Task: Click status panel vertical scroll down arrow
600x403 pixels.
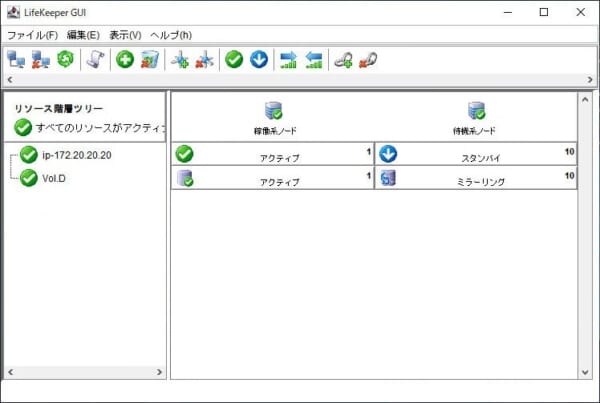Action: point(585,372)
